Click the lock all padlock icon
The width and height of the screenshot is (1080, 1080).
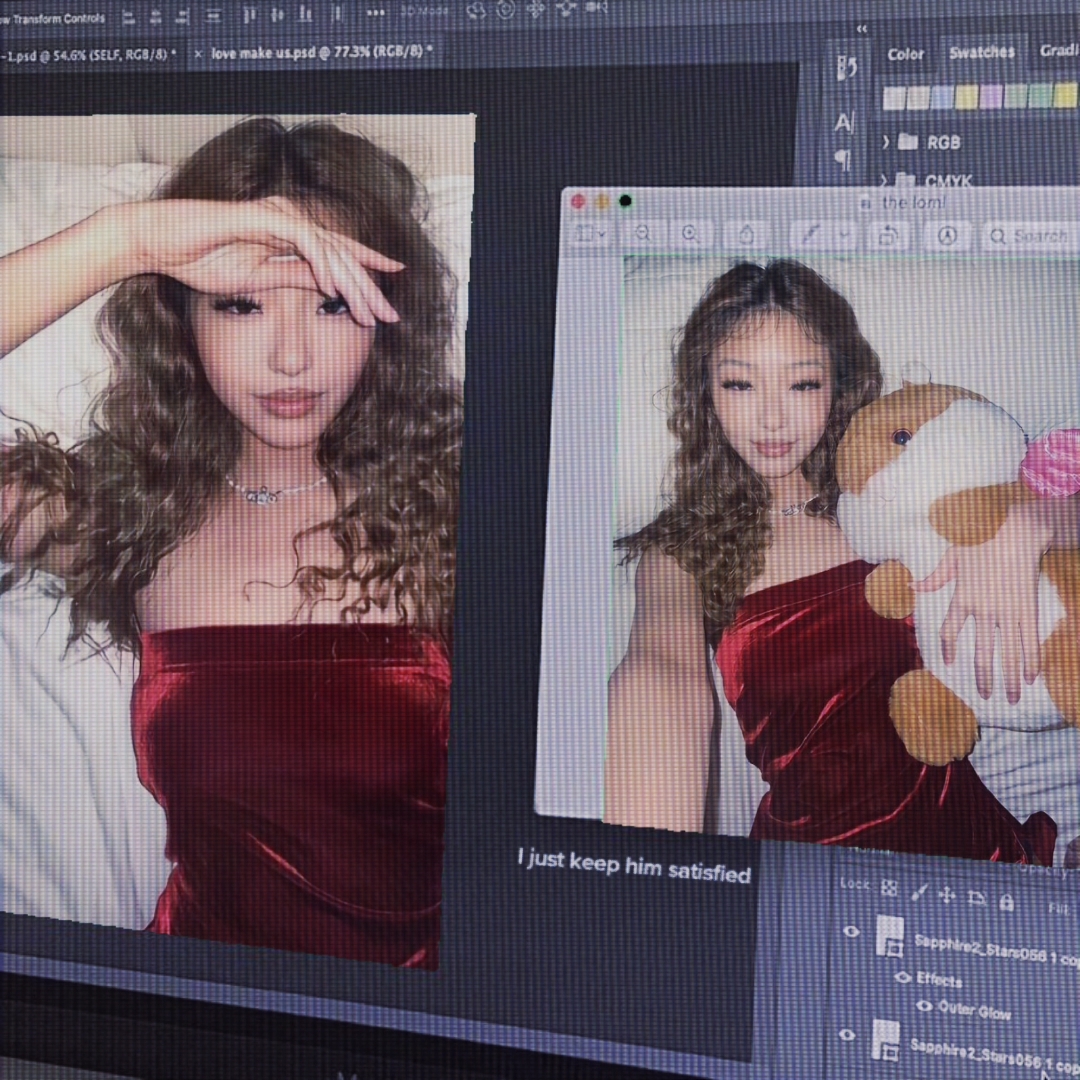tap(1007, 901)
